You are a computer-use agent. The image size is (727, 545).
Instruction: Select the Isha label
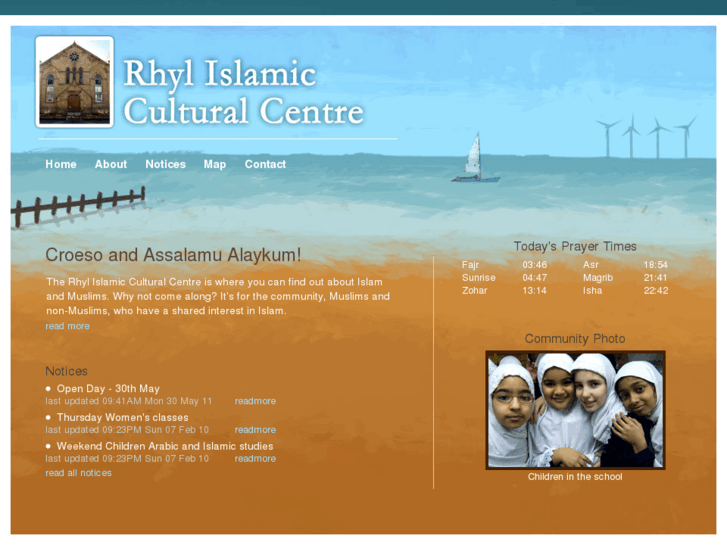(593, 291)
